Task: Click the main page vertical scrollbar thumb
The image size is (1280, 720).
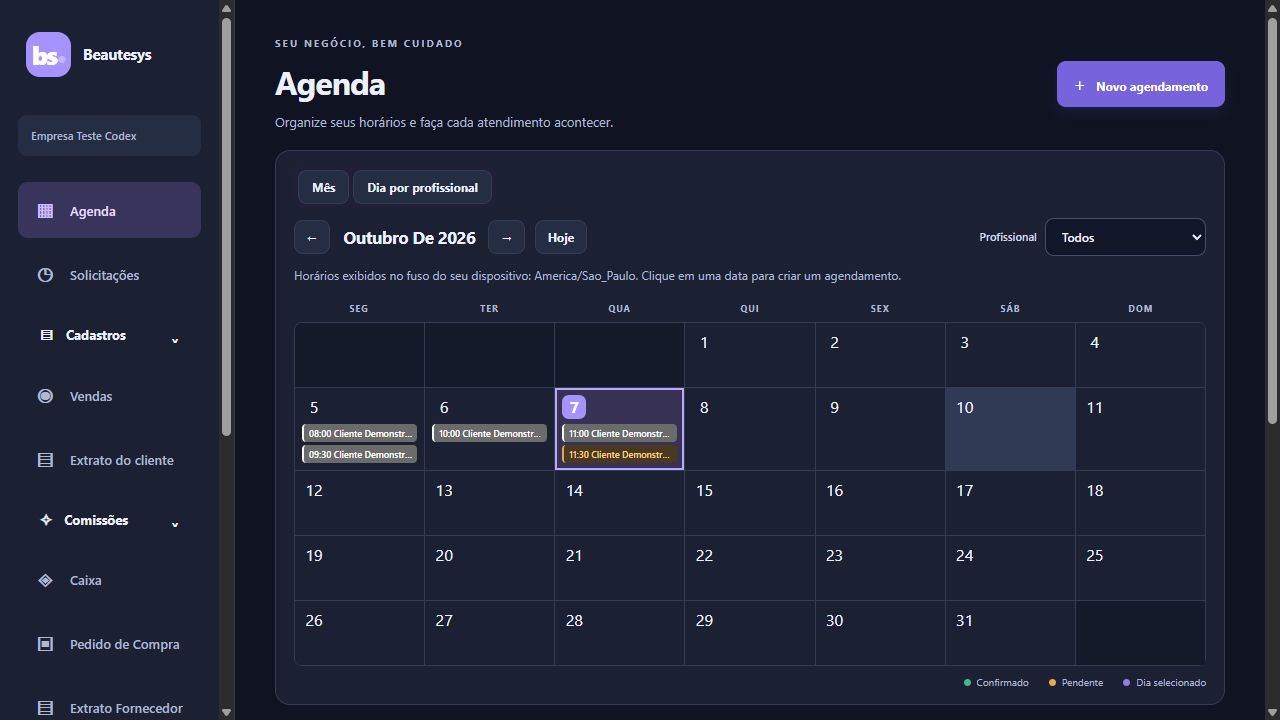Action: pyautogui.click(x=1272, y=220)
